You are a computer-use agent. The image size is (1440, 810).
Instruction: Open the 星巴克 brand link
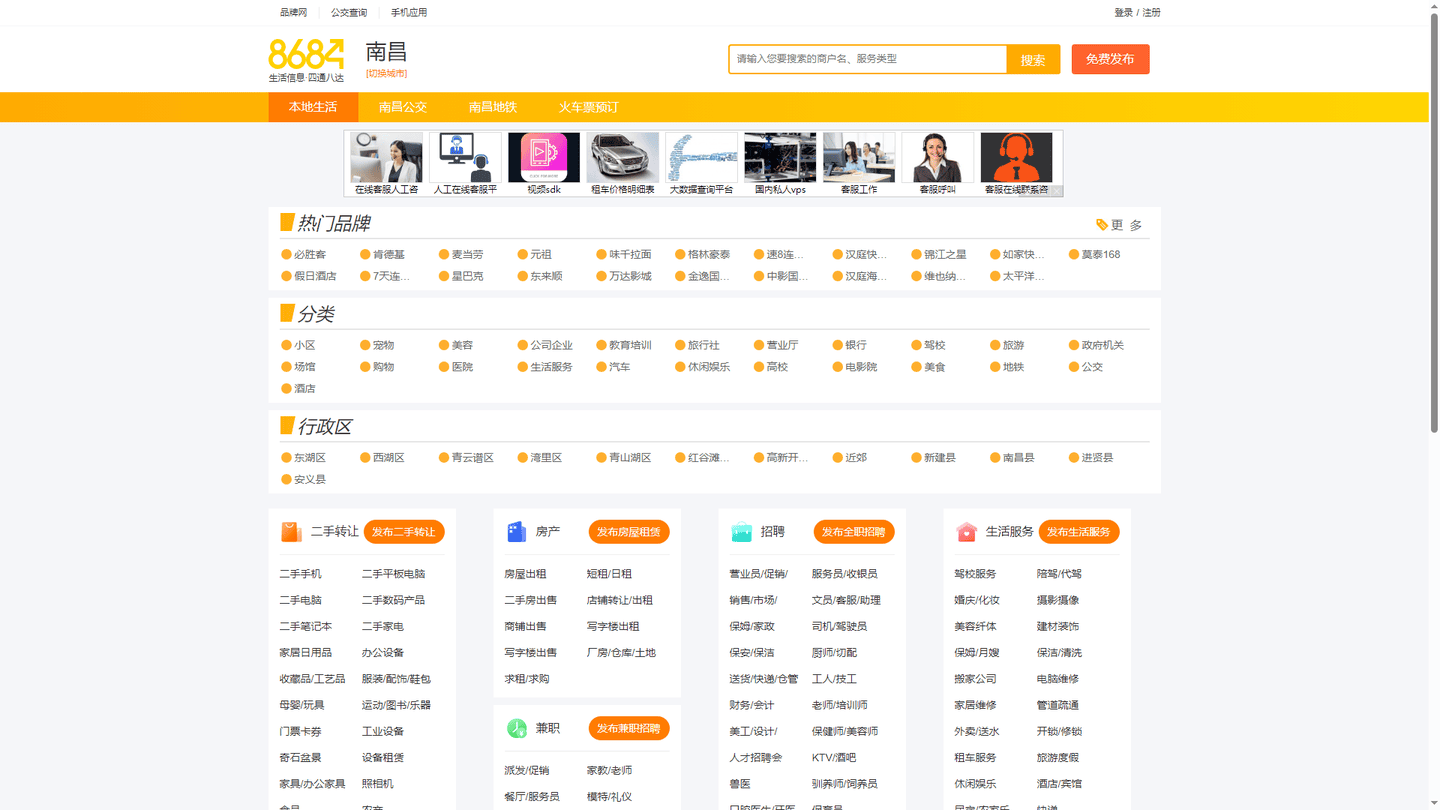(x=468, y=276)
